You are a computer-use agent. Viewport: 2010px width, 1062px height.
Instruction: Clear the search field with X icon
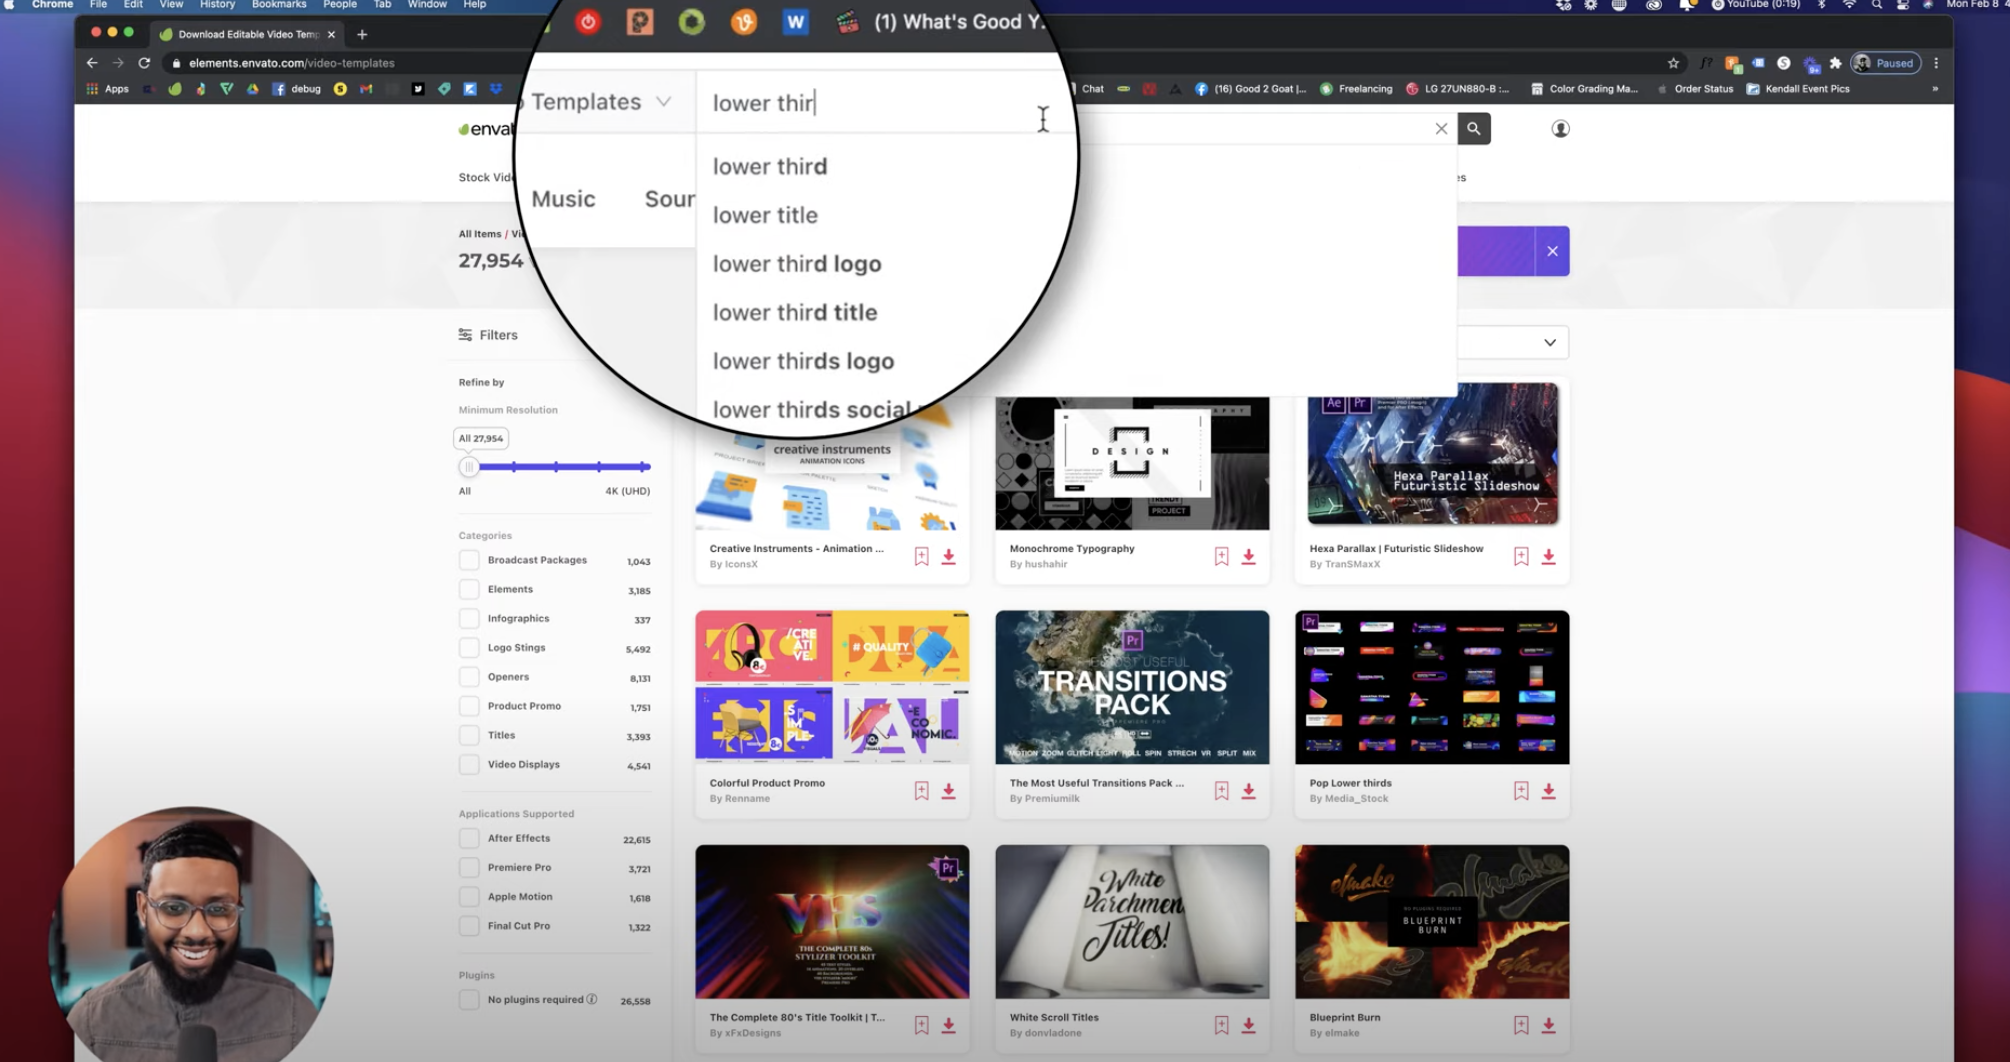click(1441, 128)
